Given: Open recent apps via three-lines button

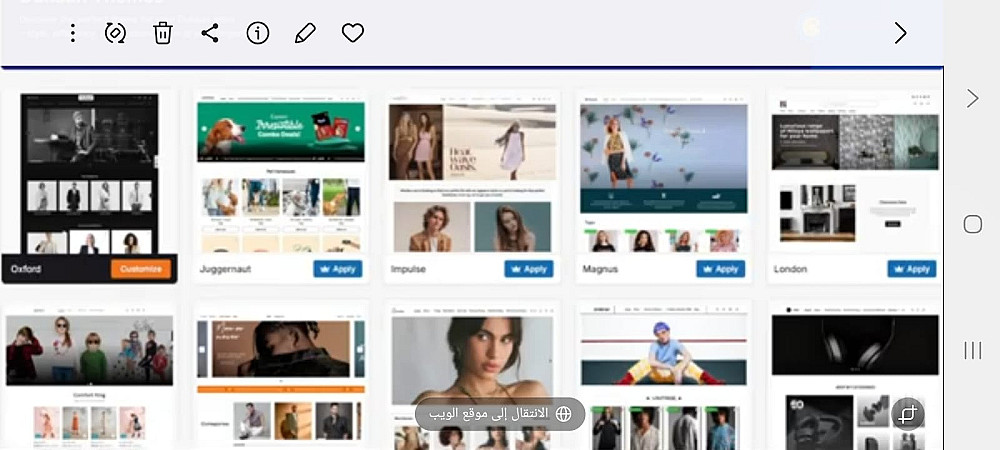Looking at the screenshot, I should click(x=973, y=350).
